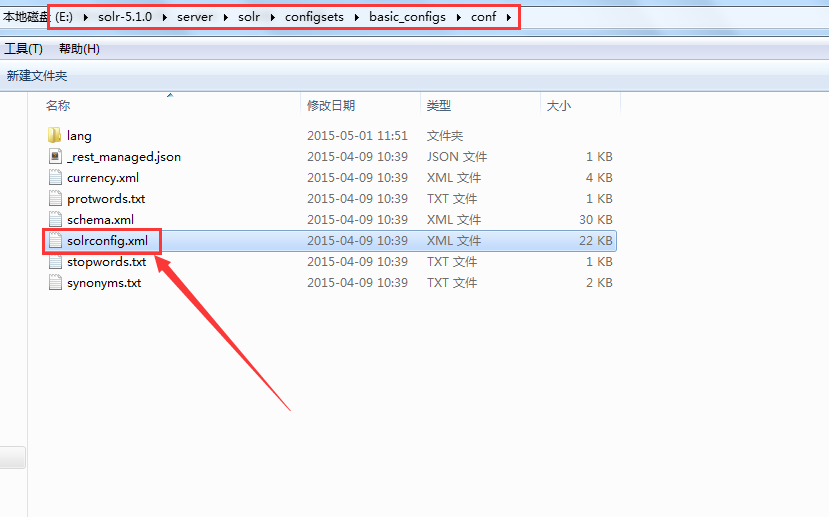Go to configsets folder in address bar
829x517 pixels.
[x=314, y=17]
